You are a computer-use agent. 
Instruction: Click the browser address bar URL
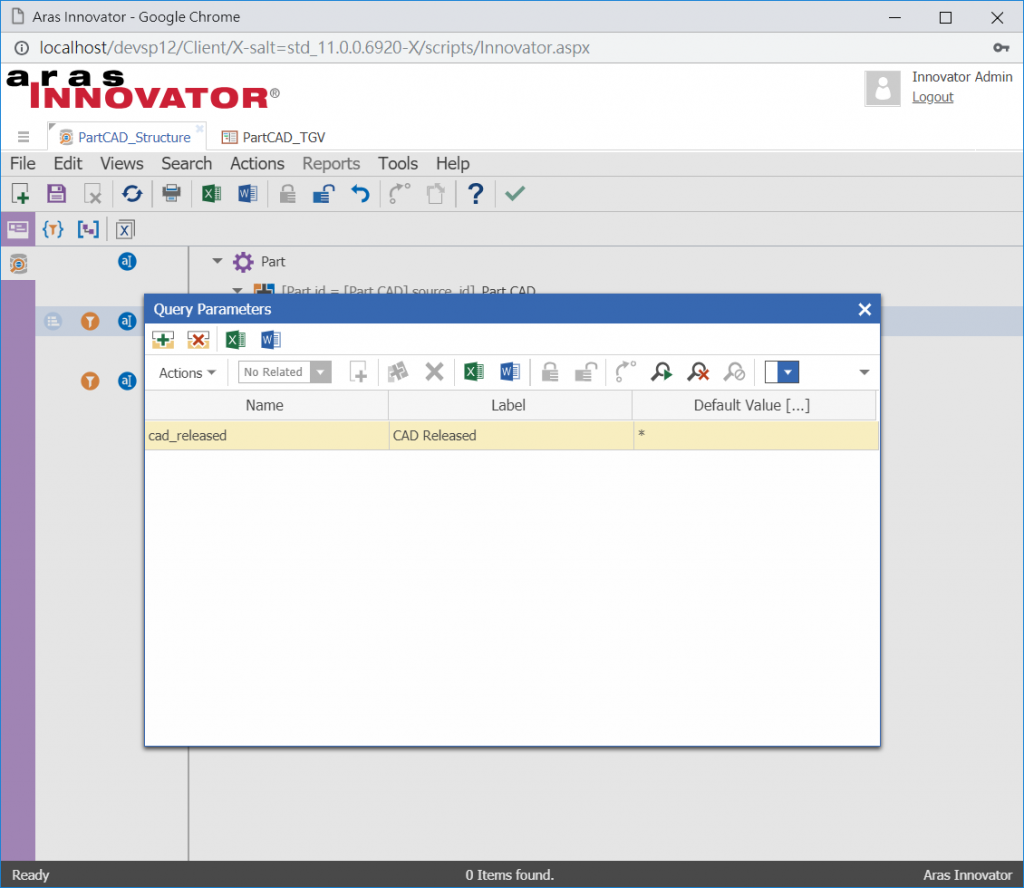point(314,48)
